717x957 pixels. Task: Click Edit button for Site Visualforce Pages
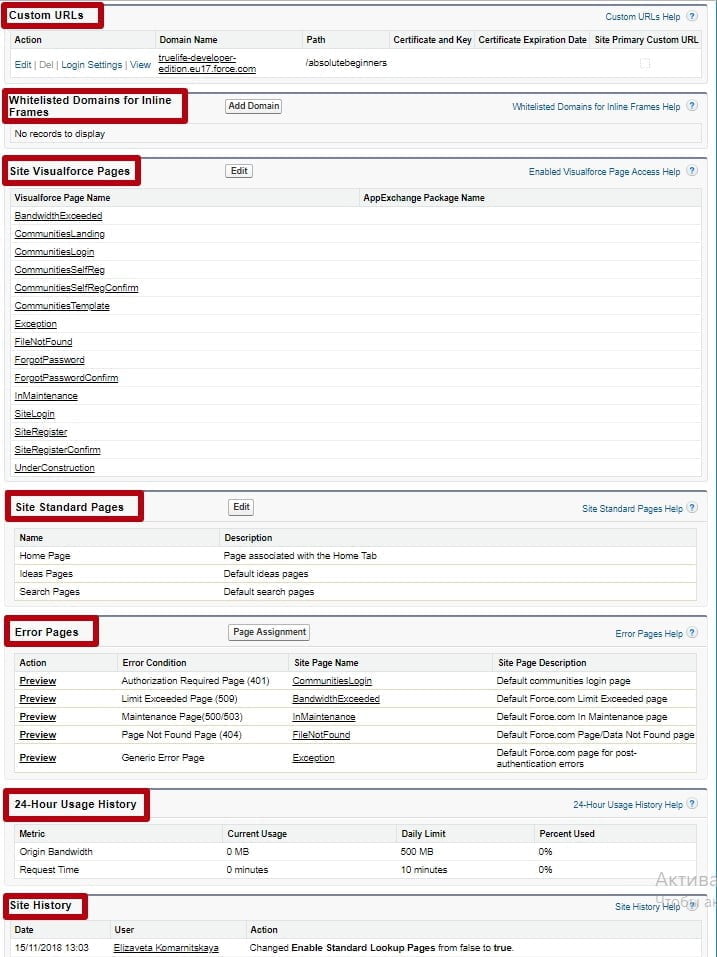point(239,171)
